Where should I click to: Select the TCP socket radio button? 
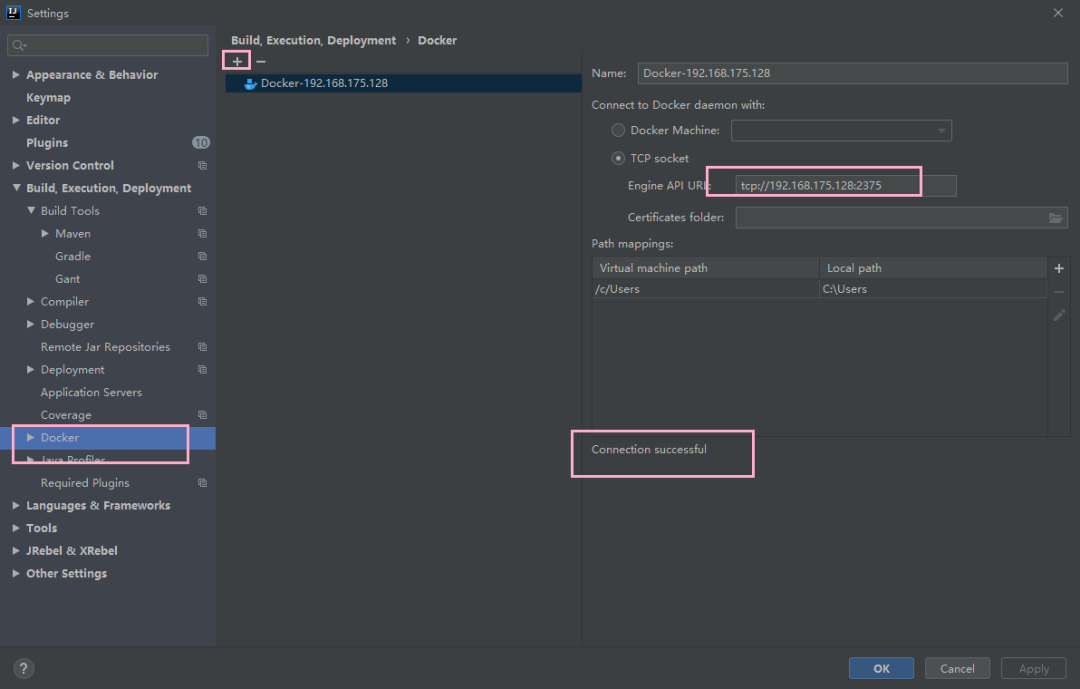(x=618, y=158)
